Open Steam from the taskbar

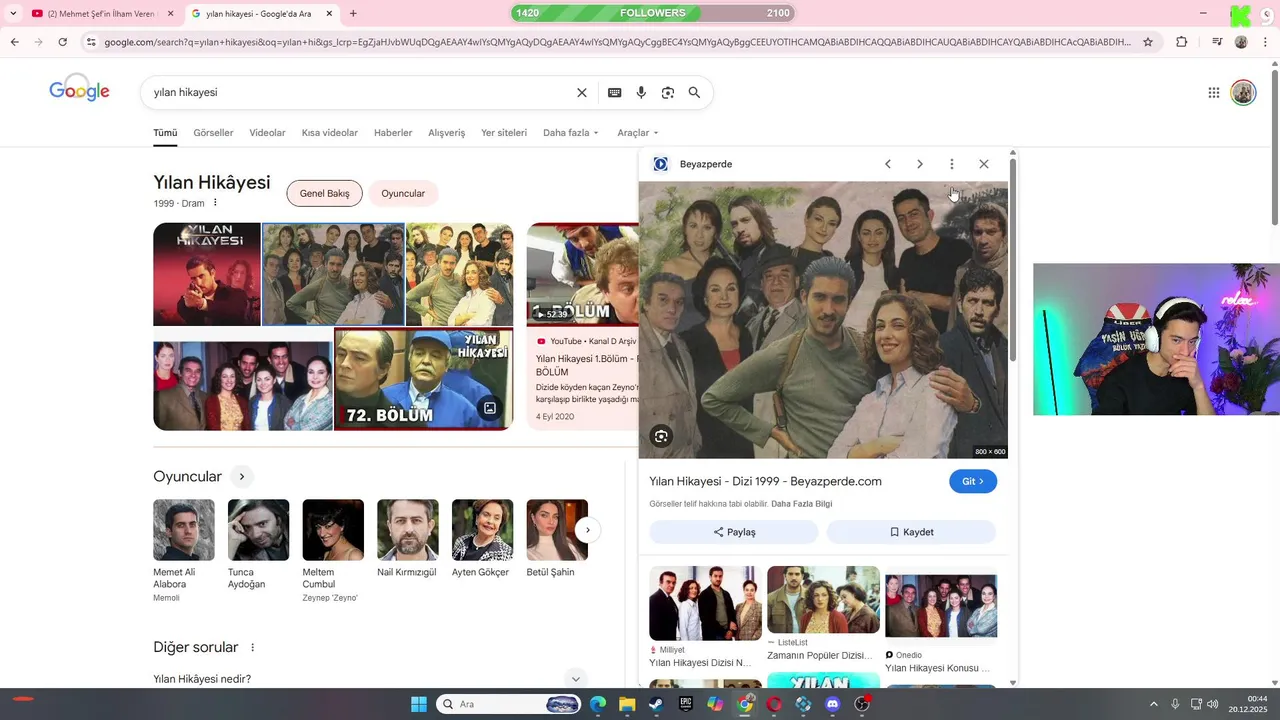[x=656, y=704]
